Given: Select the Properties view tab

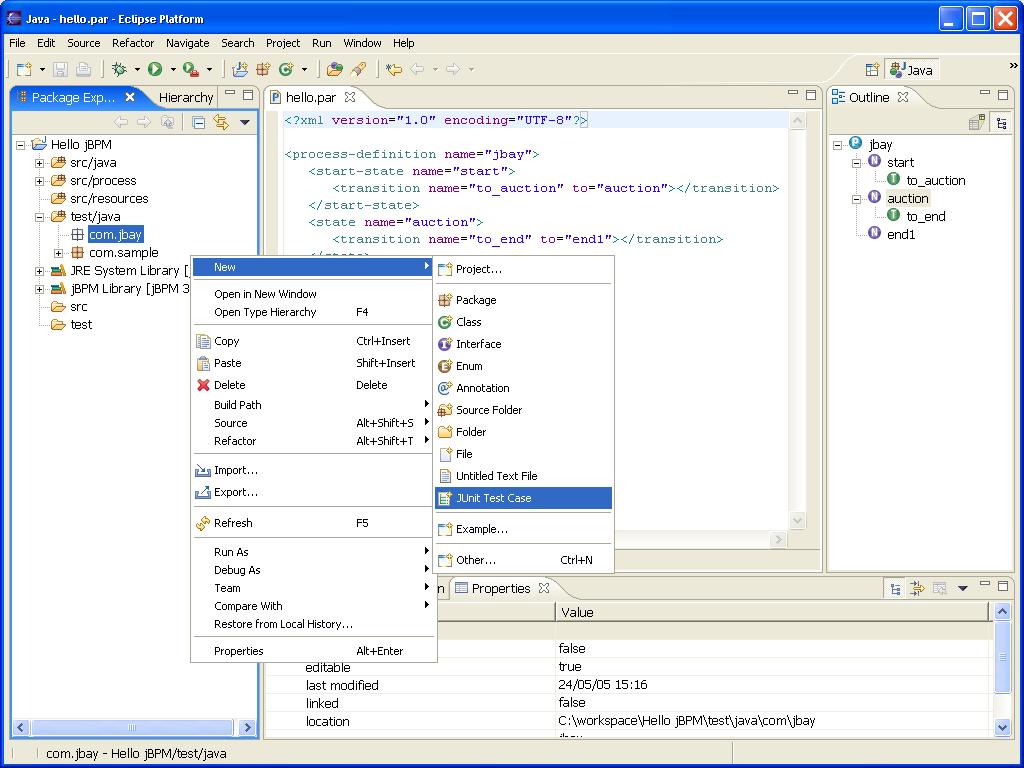Looking at the screenshot, I should point(502,588).
